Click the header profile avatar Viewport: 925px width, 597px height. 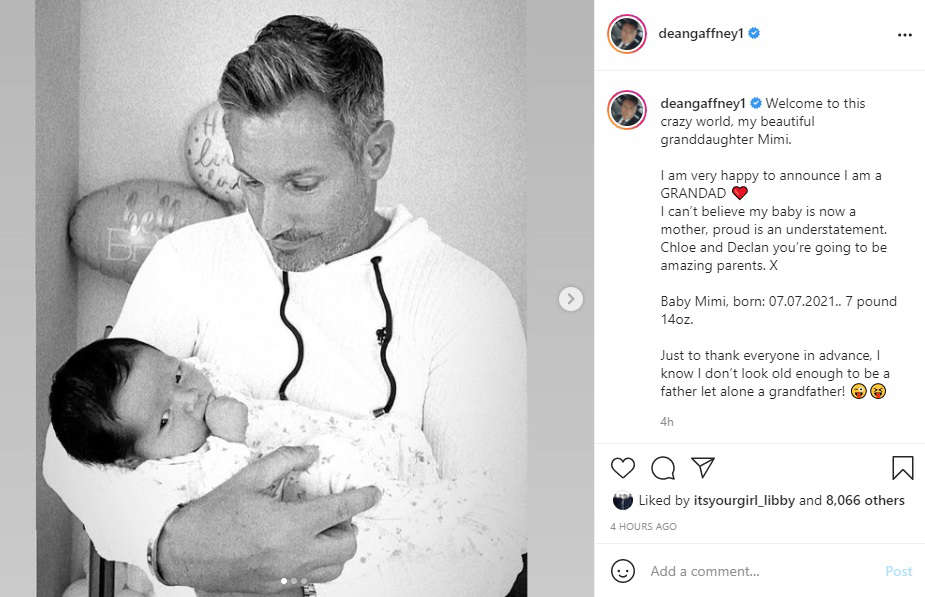(x=626, y=34)
